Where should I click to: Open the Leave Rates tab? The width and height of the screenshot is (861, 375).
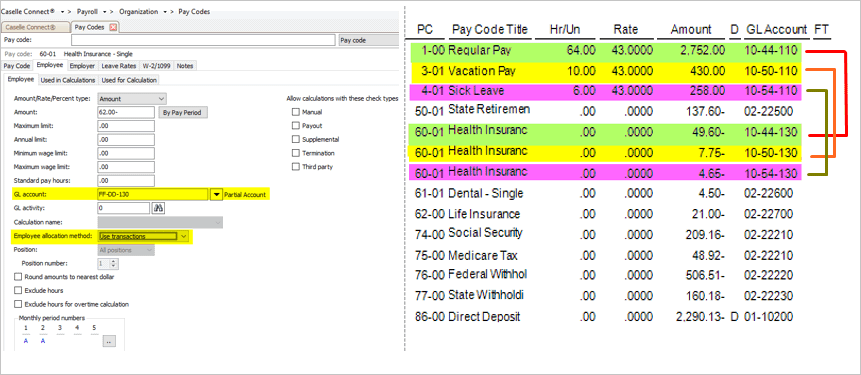click(x=119, y=66)
